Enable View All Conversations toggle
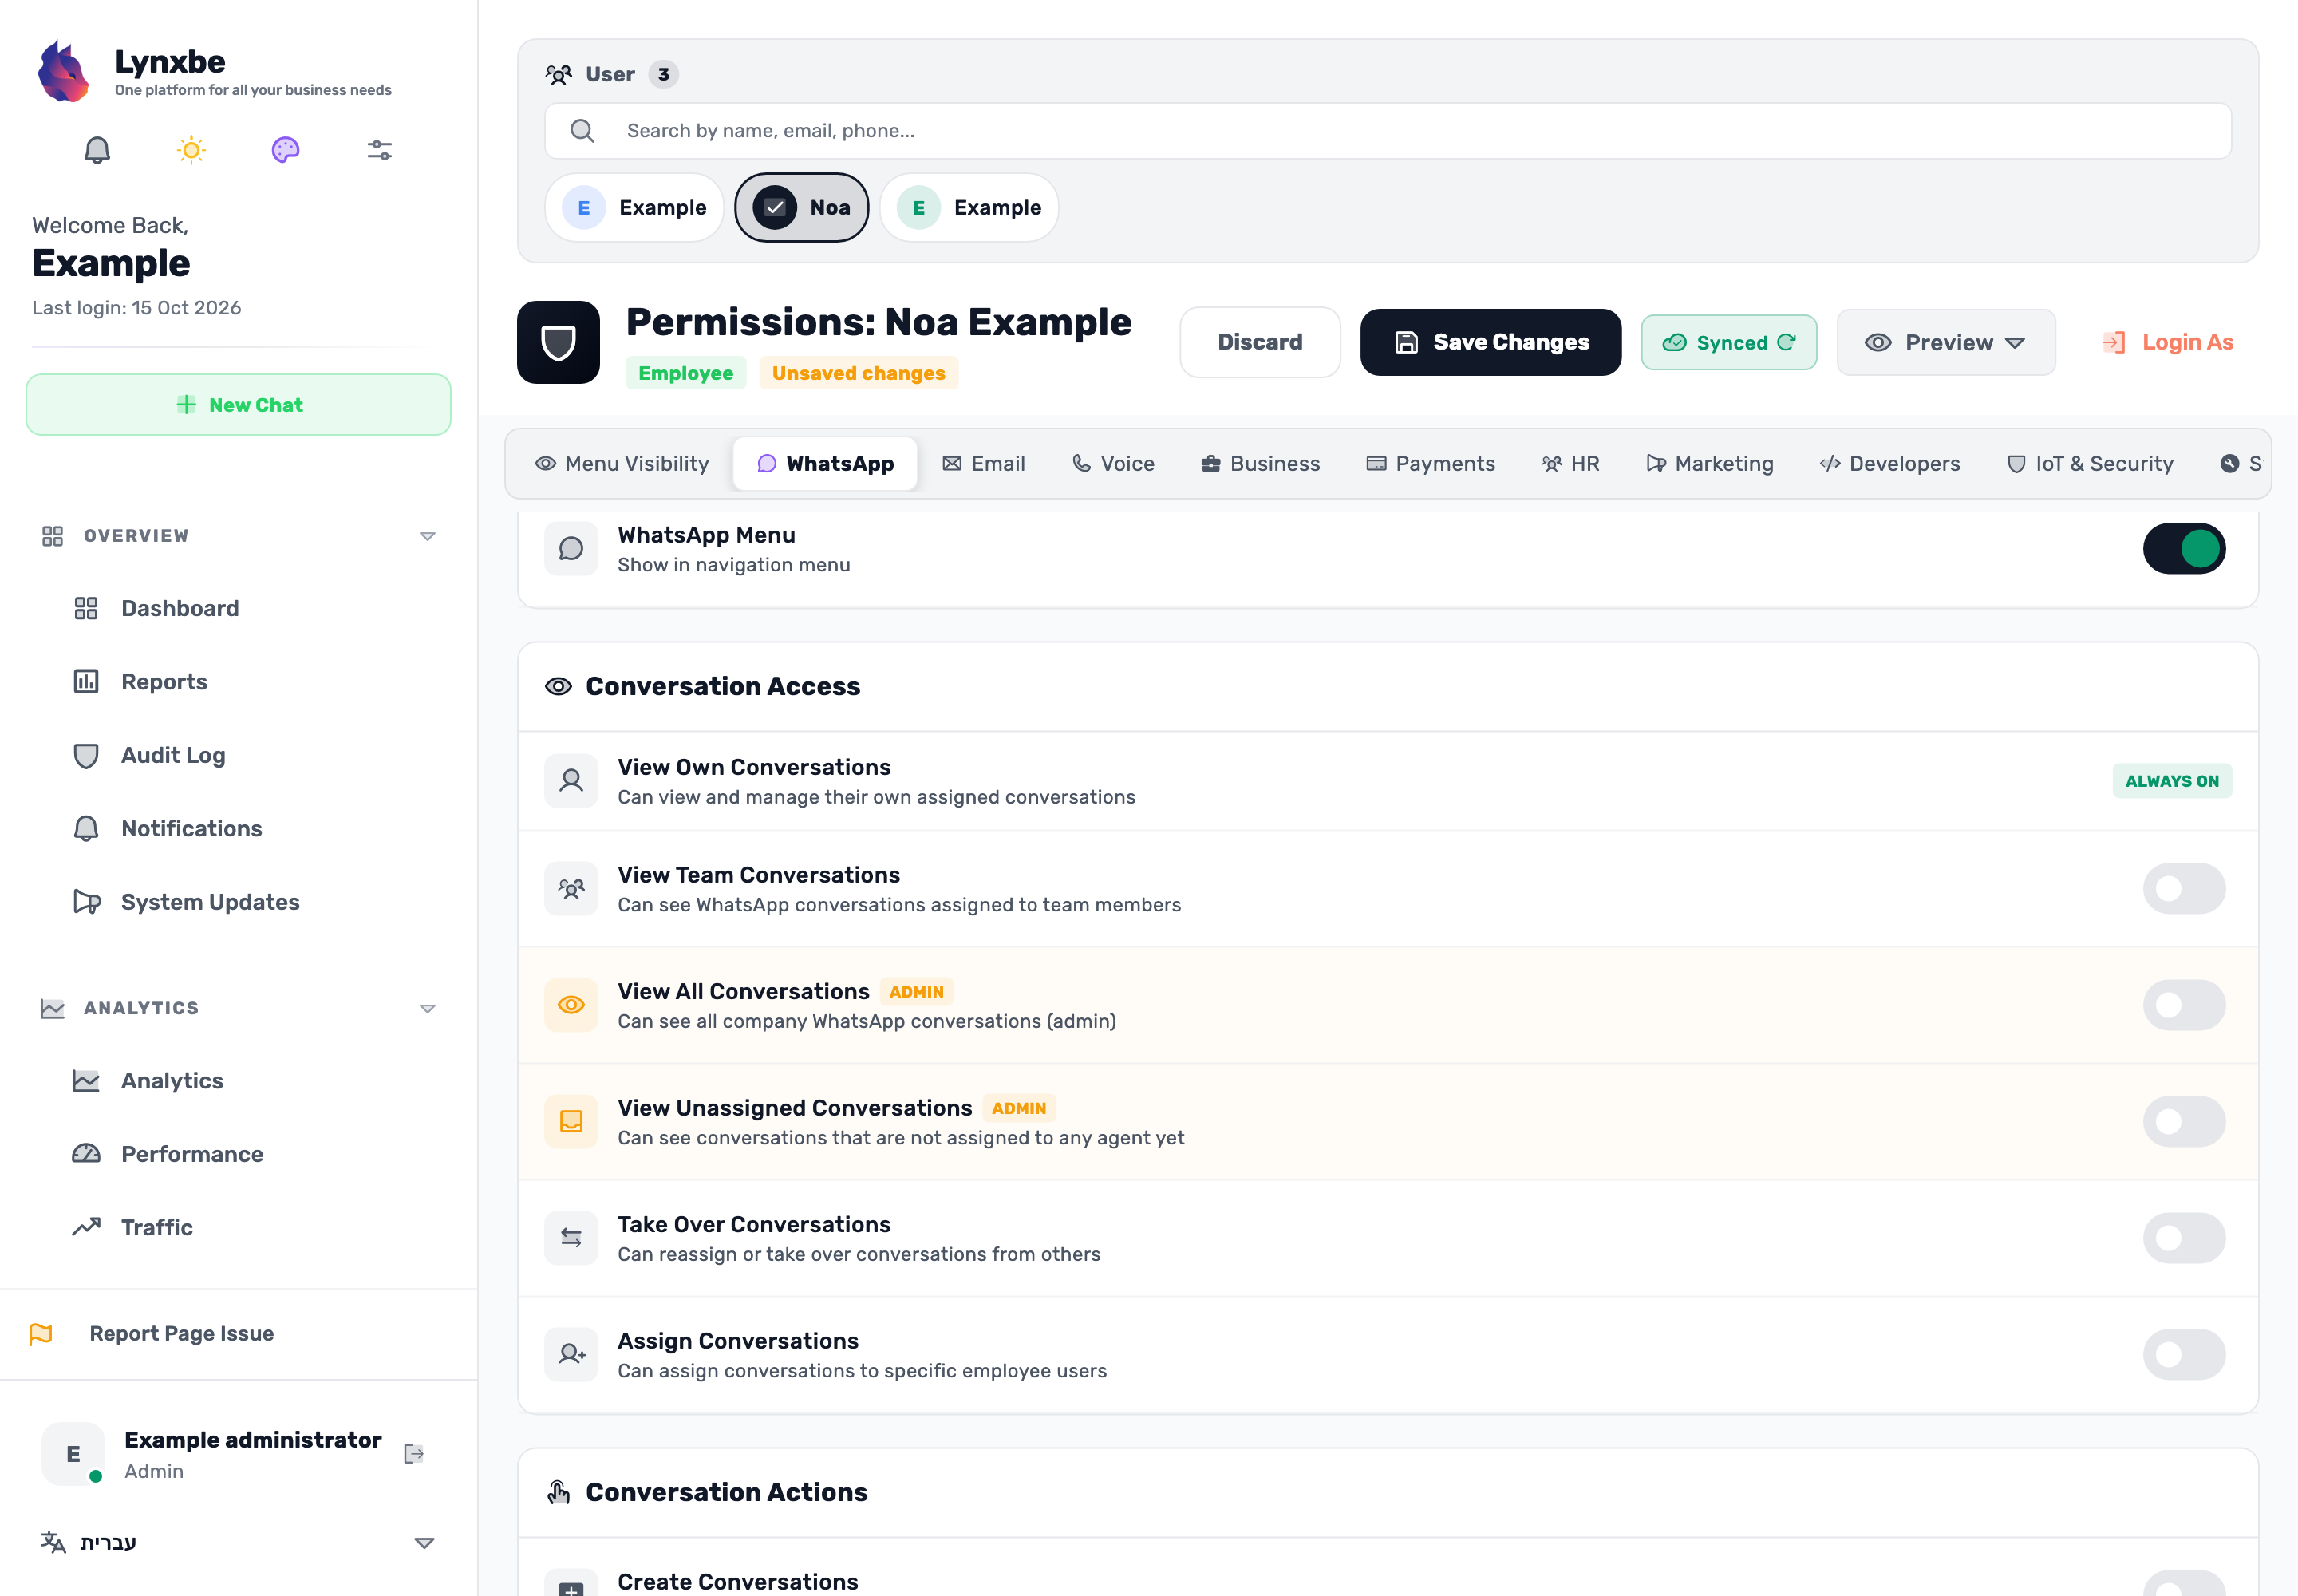Viewport: 2298px width, 1596px height. 2184,1005
